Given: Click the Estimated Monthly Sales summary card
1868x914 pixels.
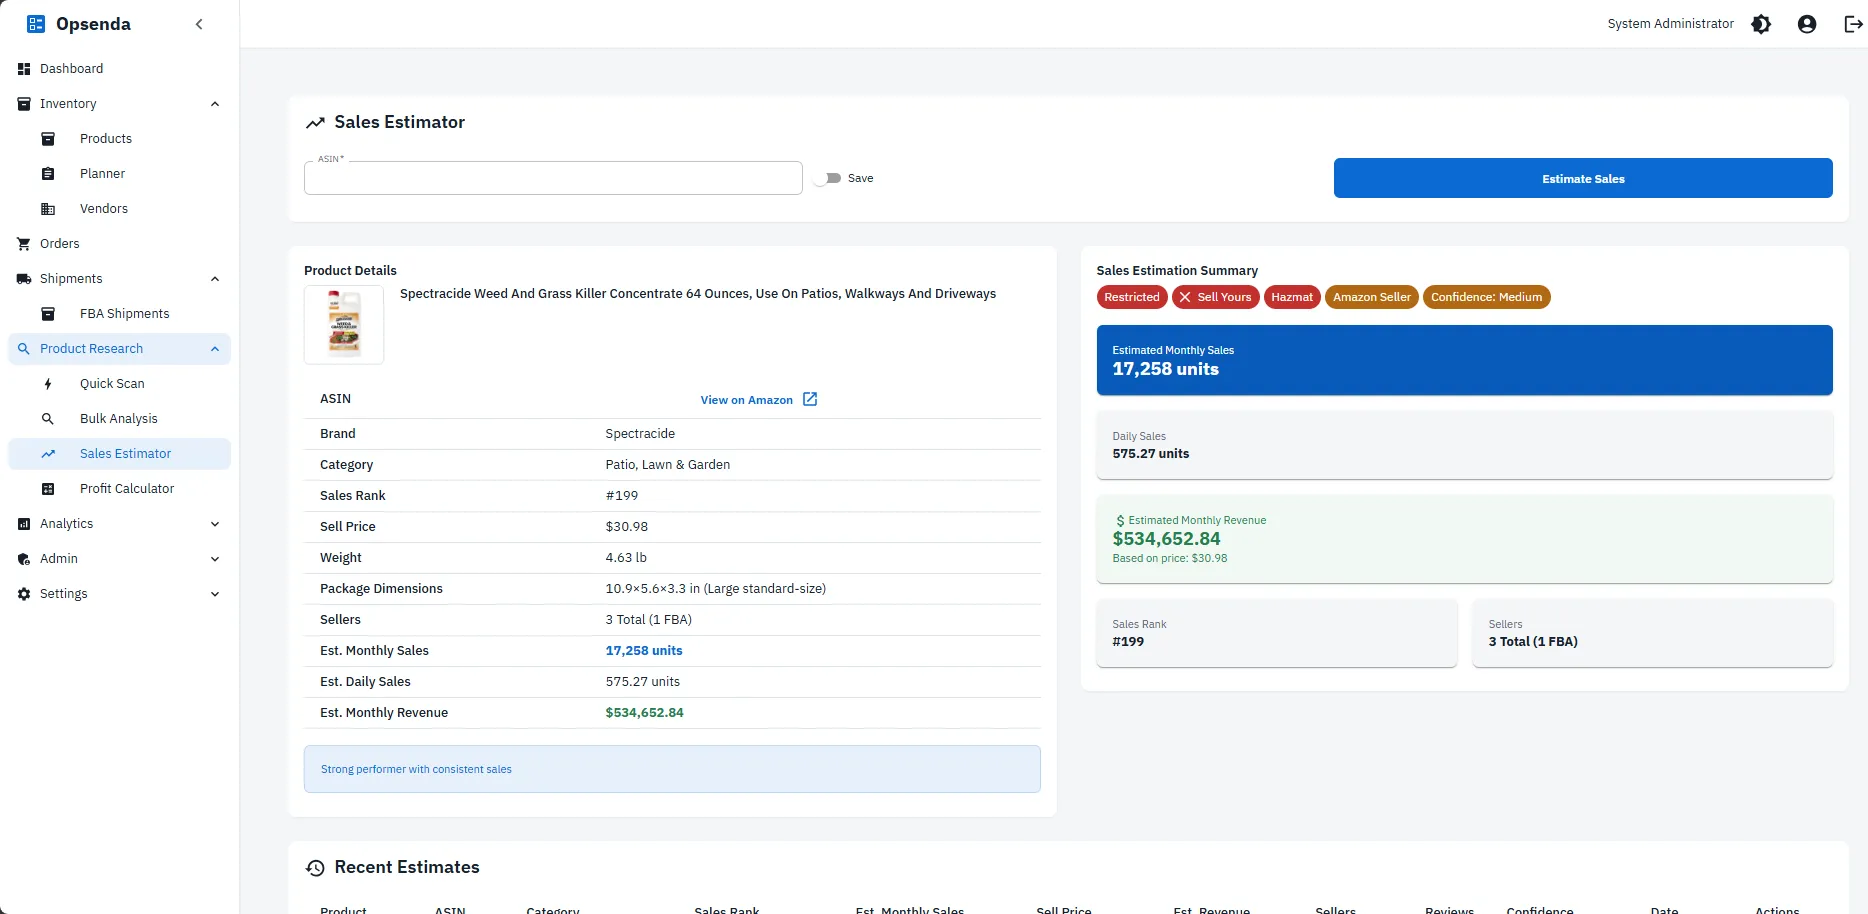Looking at the screenshot, I should pyautogui.click(x=1464, y=360).
